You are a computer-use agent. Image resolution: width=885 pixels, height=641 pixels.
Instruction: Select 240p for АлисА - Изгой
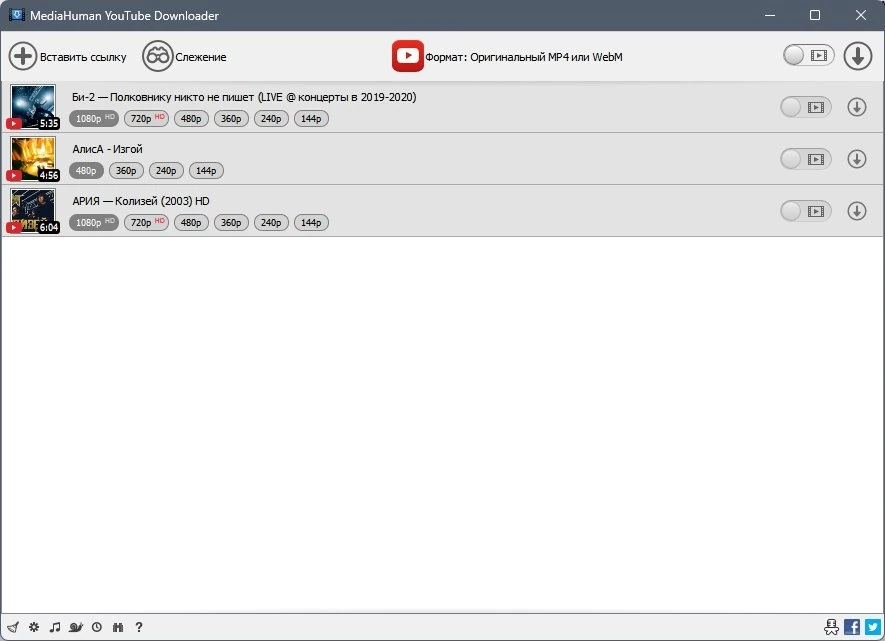point(166,170)
